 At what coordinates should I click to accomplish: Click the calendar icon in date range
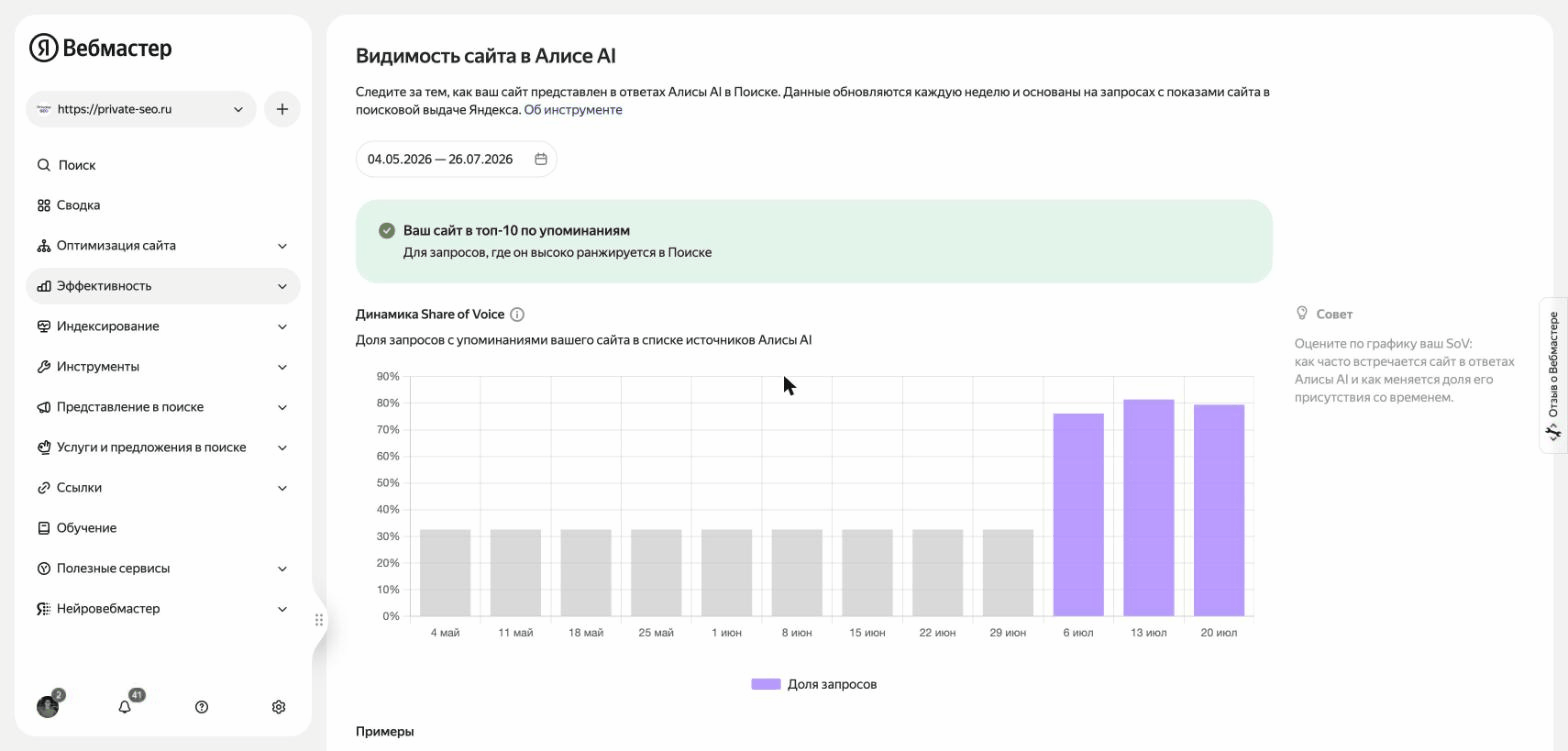click(541, 159)
